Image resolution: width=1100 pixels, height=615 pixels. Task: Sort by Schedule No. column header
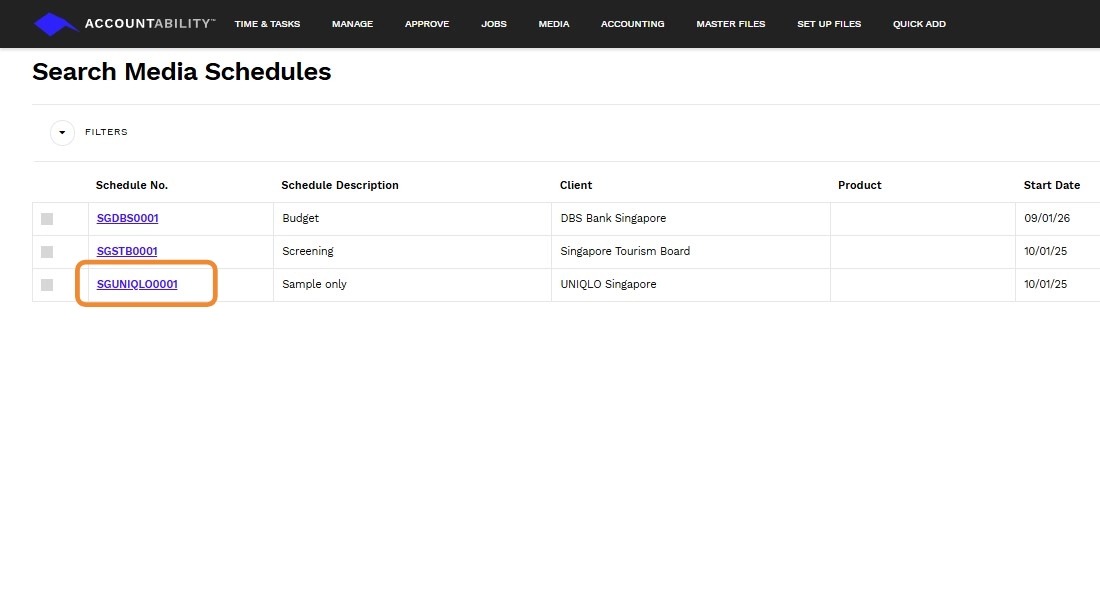132,185
